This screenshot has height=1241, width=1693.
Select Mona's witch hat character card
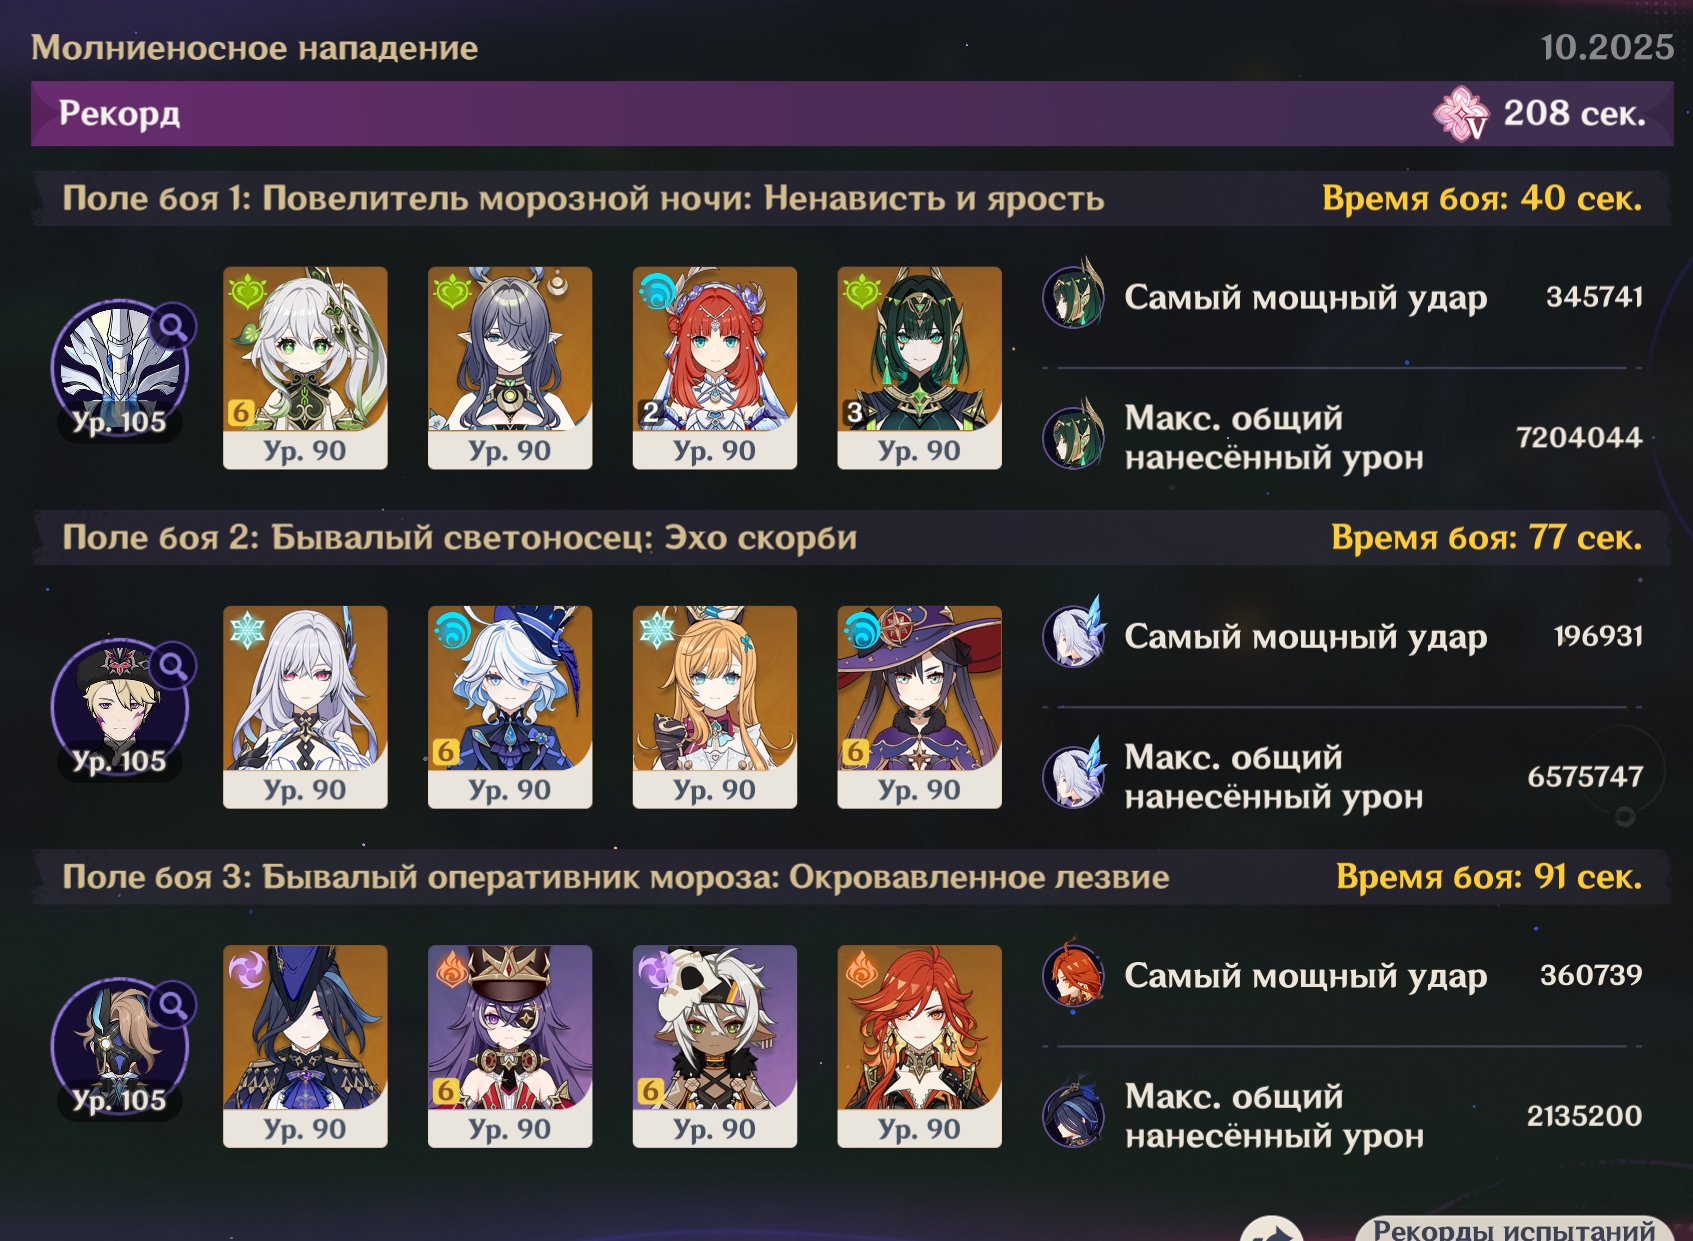tap(919, 707)
